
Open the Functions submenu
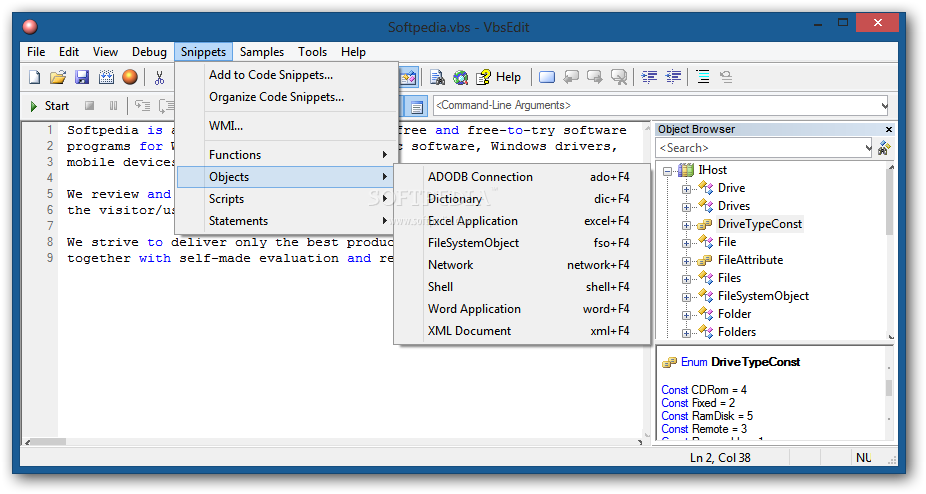[x=286, y=155]
